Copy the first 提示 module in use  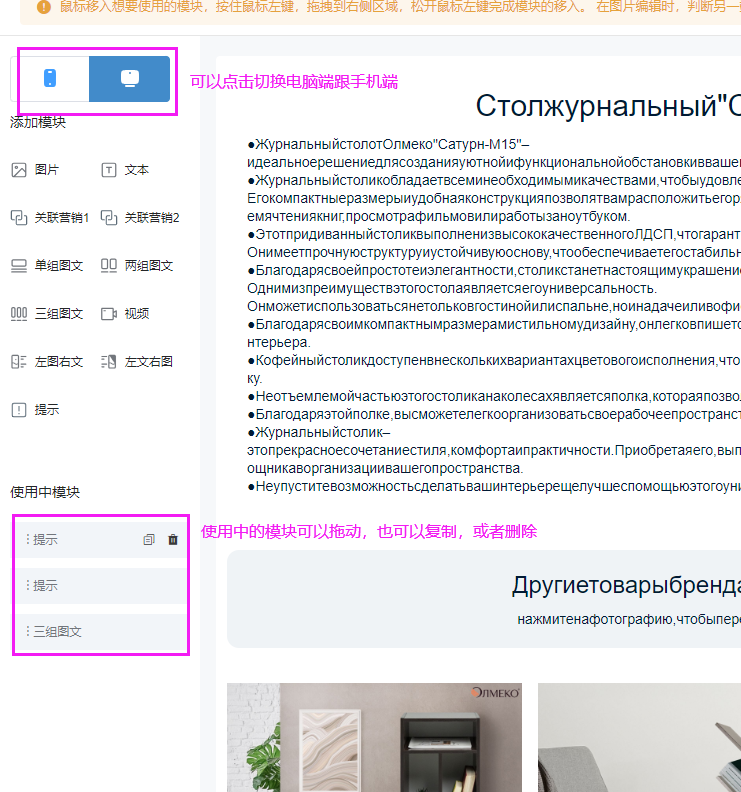click(149, 539)
